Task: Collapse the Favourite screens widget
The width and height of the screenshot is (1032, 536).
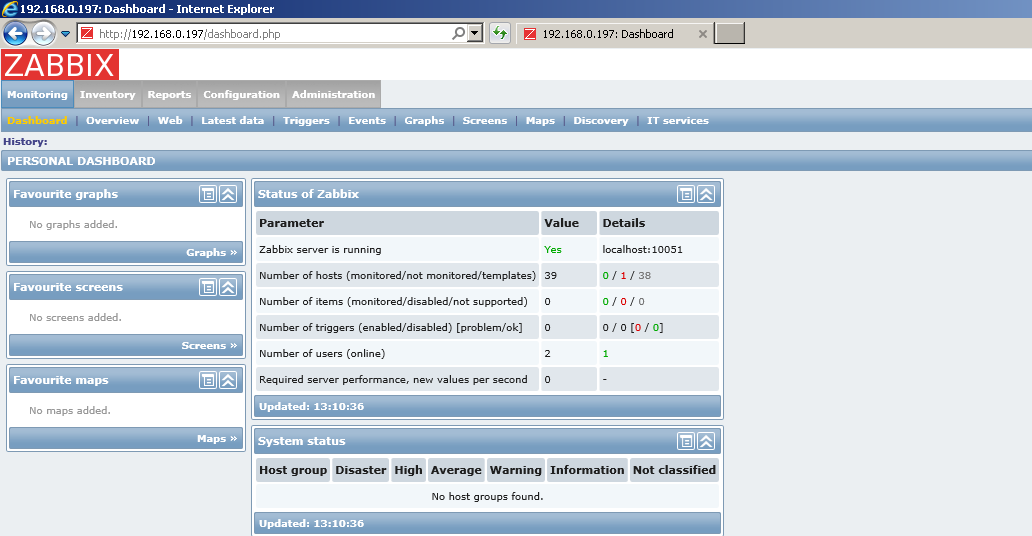Action: pyautogui.click(x=228, y=287)
